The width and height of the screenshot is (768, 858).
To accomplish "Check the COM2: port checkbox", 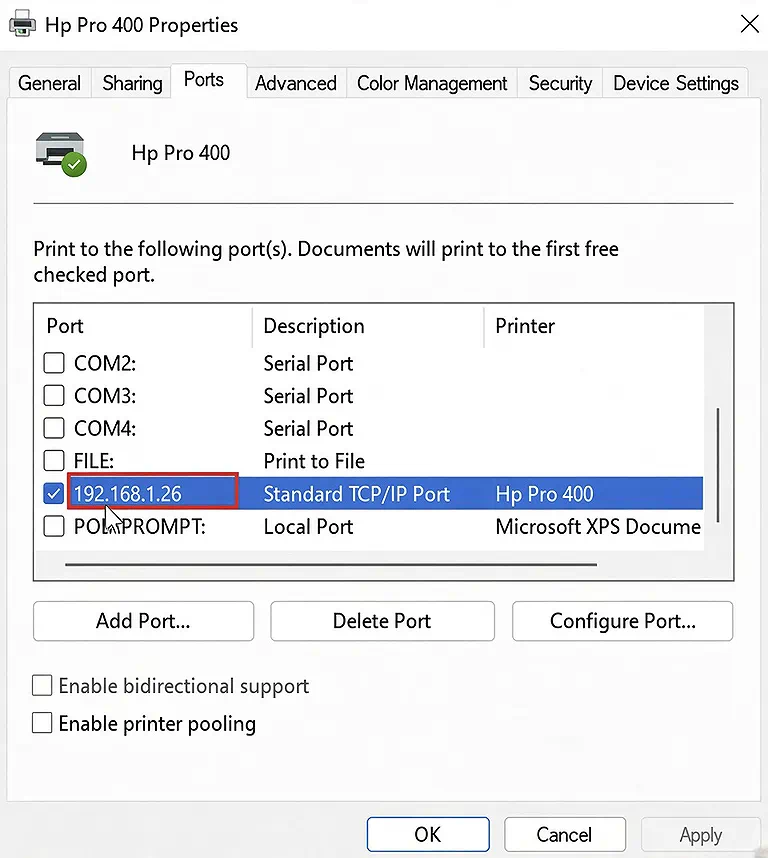I will (54, 363).
